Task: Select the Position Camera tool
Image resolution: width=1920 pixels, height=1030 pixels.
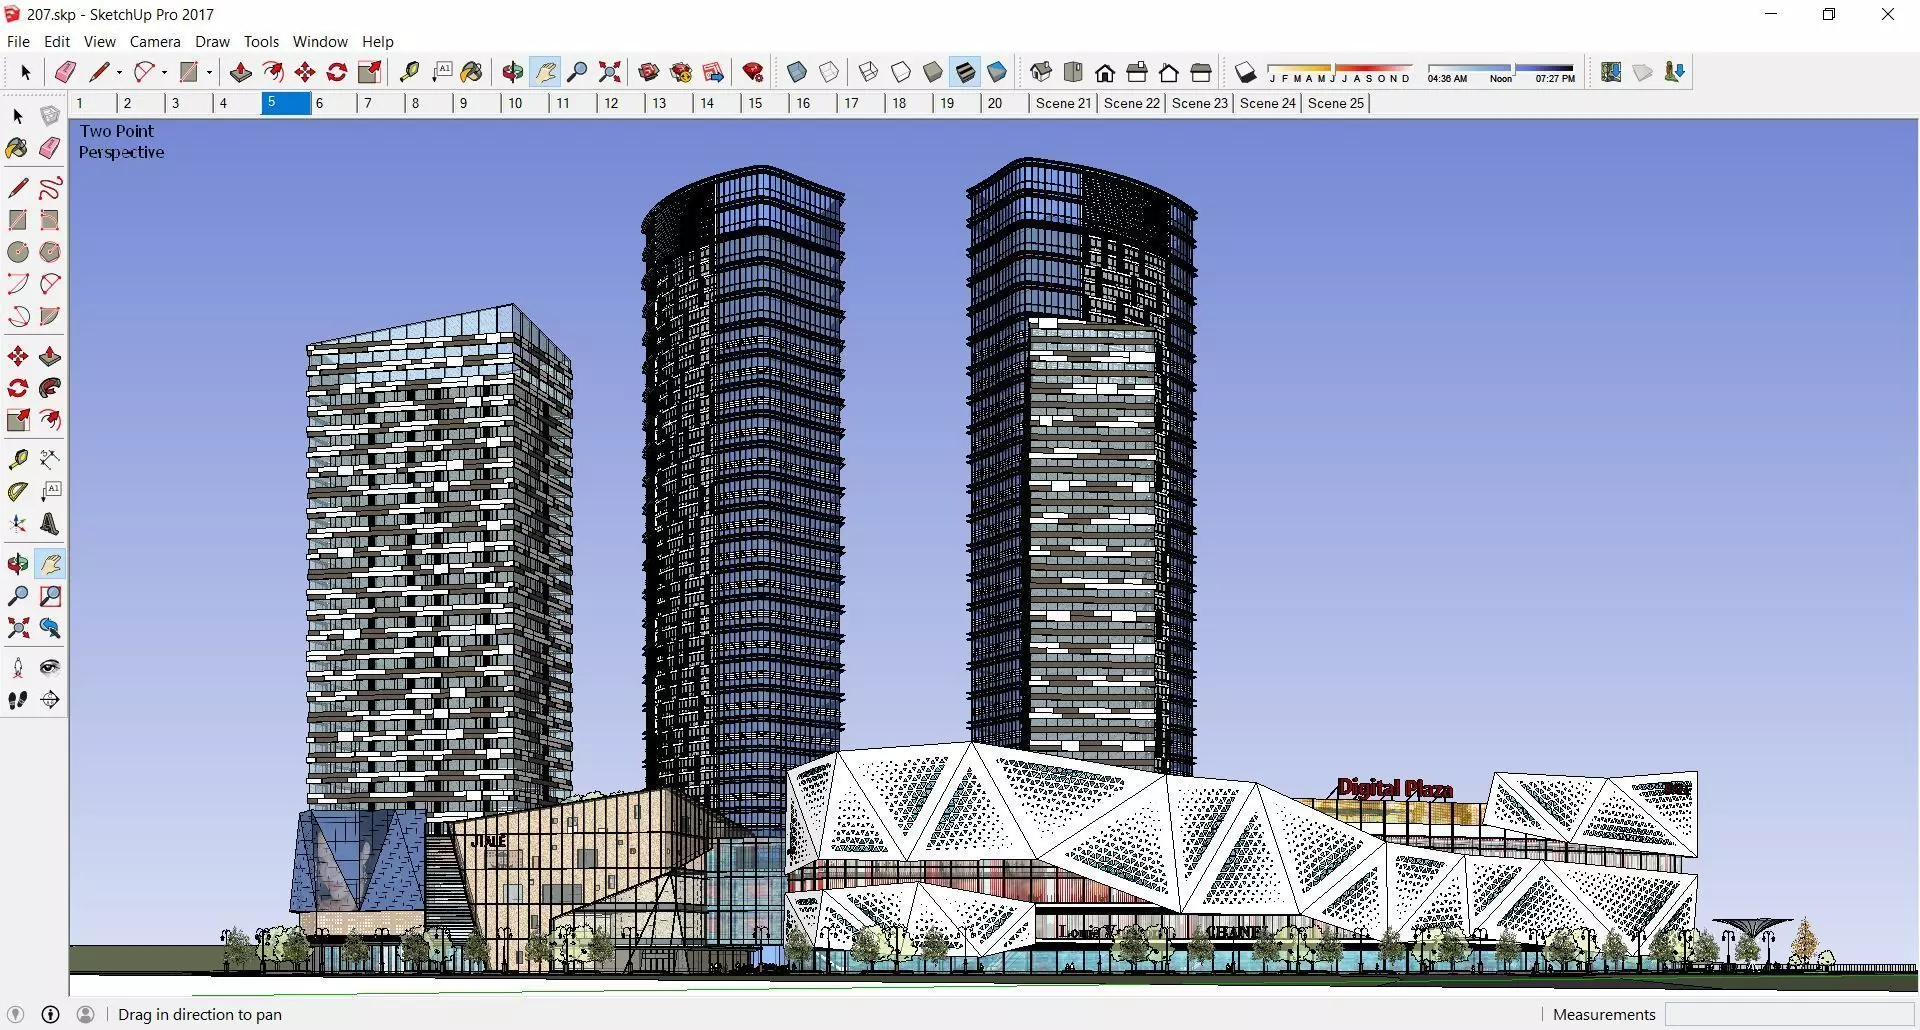Action: (18, 668)
